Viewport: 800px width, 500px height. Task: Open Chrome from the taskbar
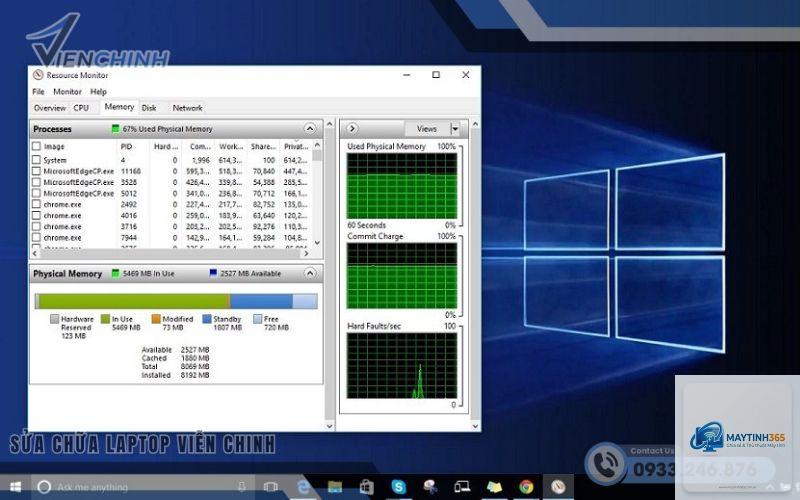[x=526, y=487]
